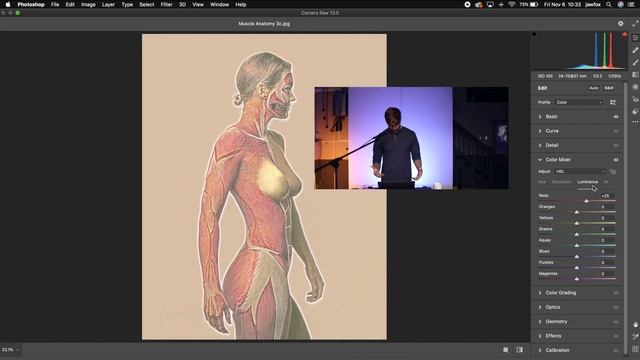
Task: Toggle the grid overlay icon
Action: click(635, 349)
